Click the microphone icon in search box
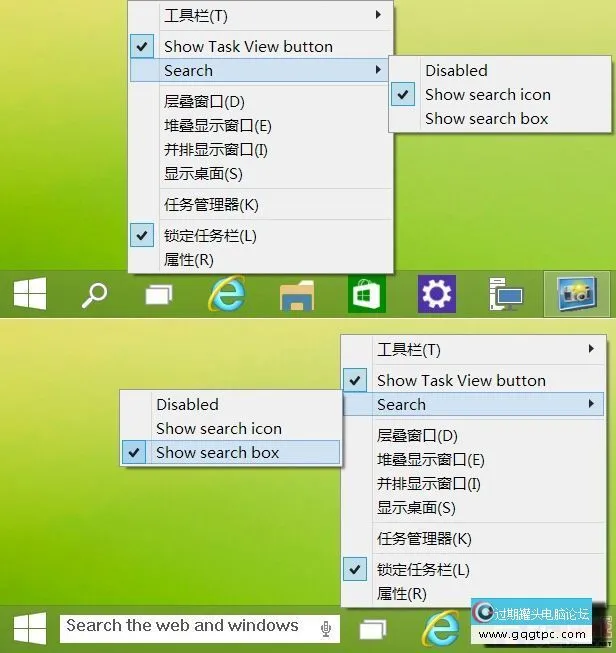 326,628
